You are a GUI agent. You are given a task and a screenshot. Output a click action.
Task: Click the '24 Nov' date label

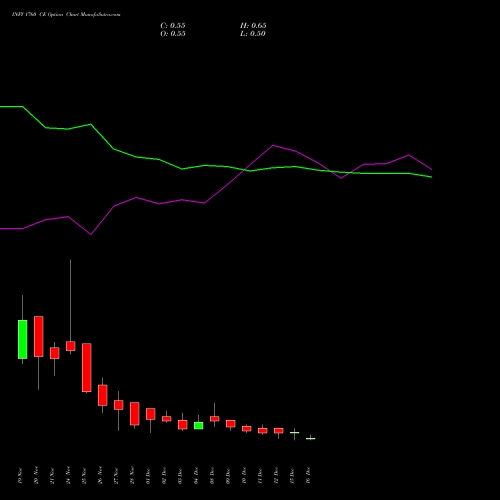[68, 475]
